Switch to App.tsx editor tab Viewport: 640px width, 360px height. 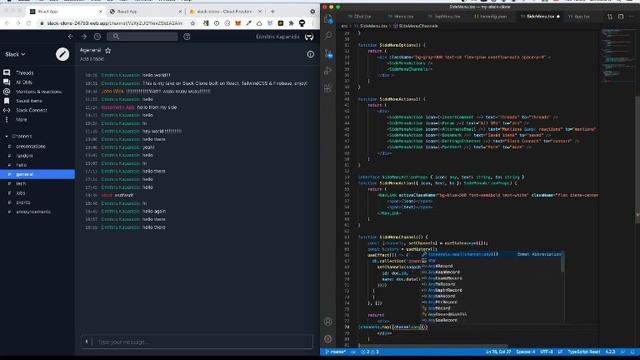[x=579, y=16]
